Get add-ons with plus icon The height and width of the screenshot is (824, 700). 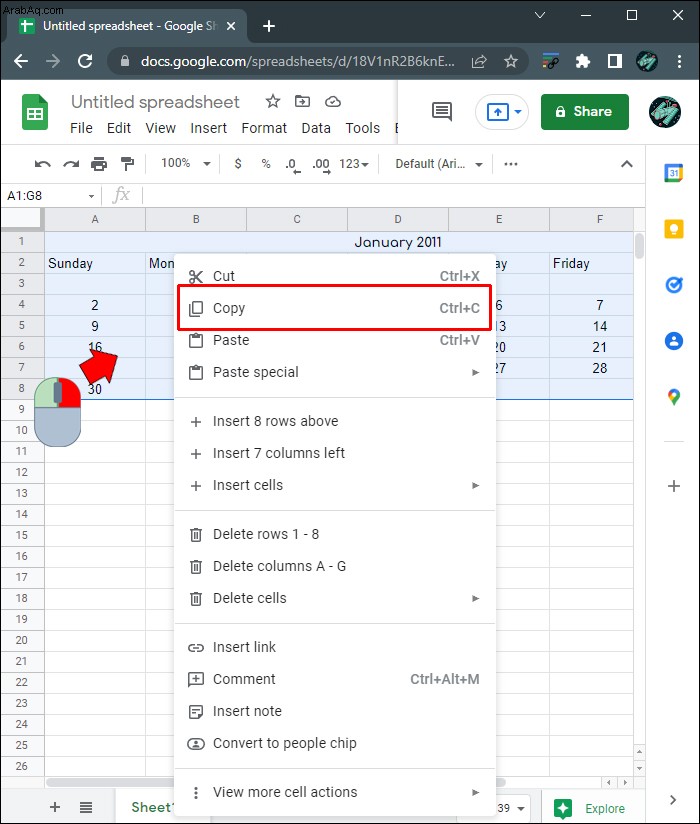(674, 486)
